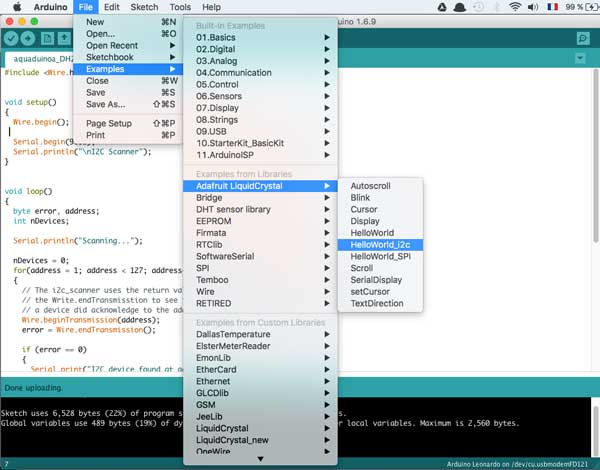This screenshot has width=600, height=470.
Task: Select the HelloWorld_SPI example
Action: point(380,256)
